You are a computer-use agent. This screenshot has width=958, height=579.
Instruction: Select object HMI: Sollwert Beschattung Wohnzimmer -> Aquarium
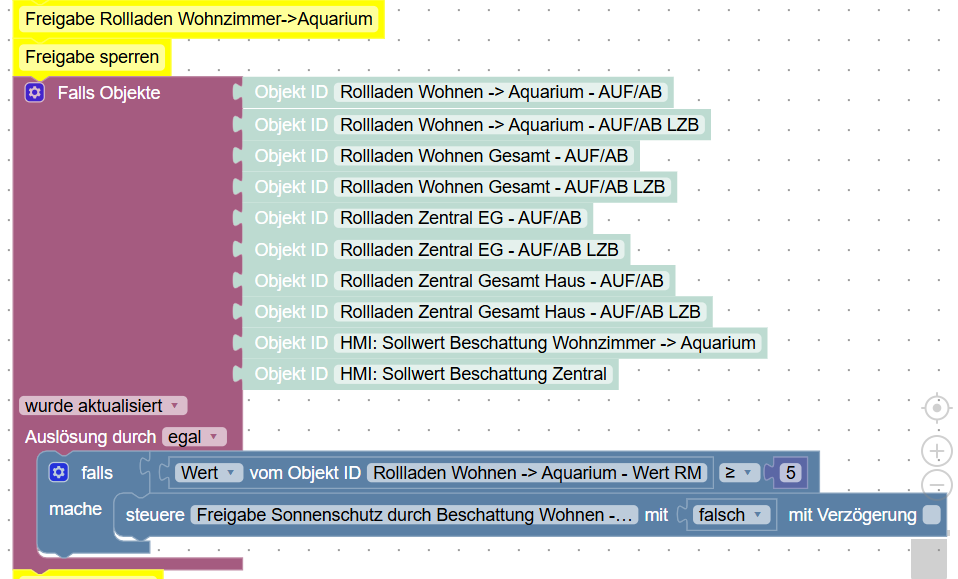pos(547,343)
